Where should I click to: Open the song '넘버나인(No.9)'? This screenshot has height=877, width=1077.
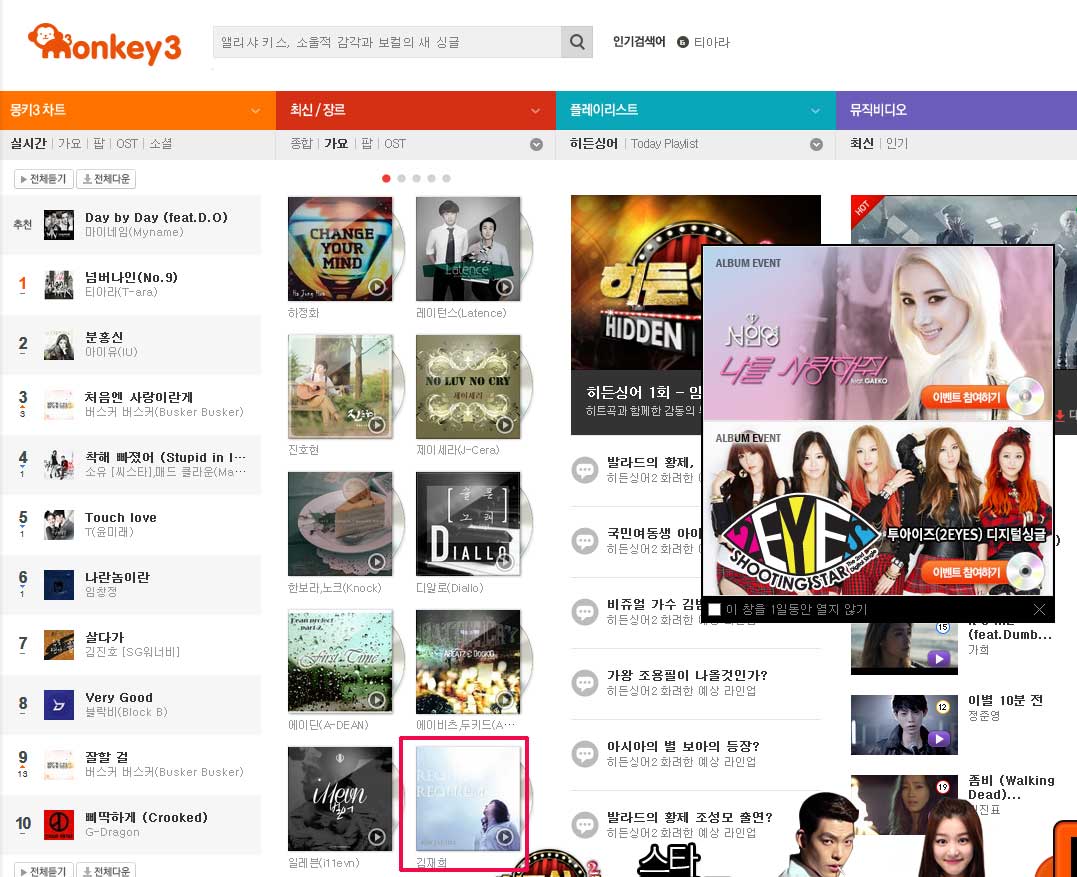[131, 277]
